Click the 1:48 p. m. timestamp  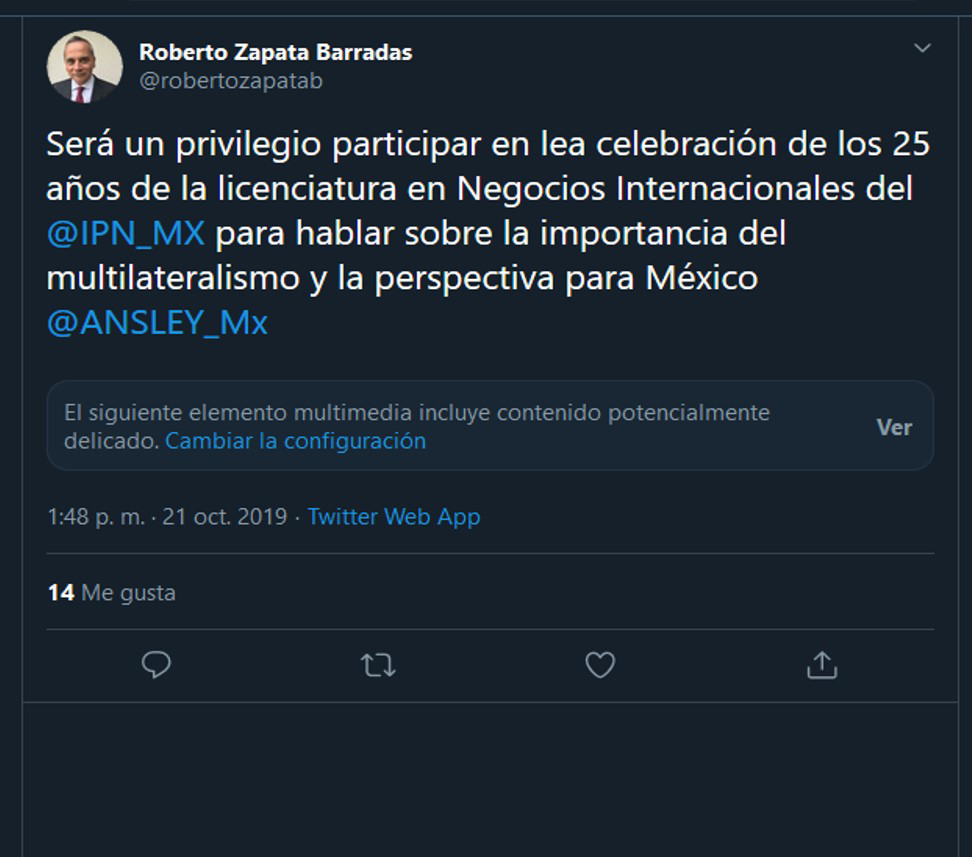(95, 517)
